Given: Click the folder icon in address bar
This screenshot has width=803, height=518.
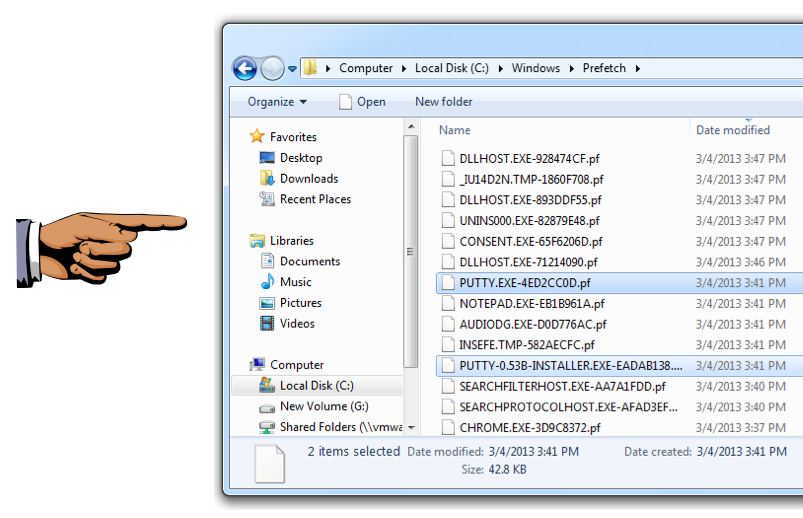Looking at the screenshot, I should pyautogui.click(x=310, y=68).
